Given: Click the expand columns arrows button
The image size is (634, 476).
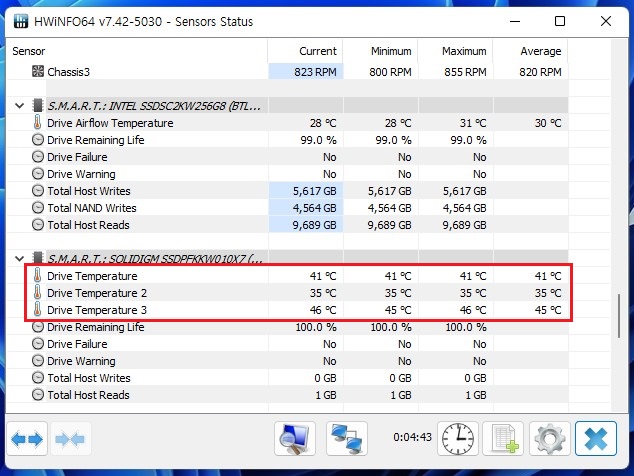Looking at the screenshot, I should (27, 439).
